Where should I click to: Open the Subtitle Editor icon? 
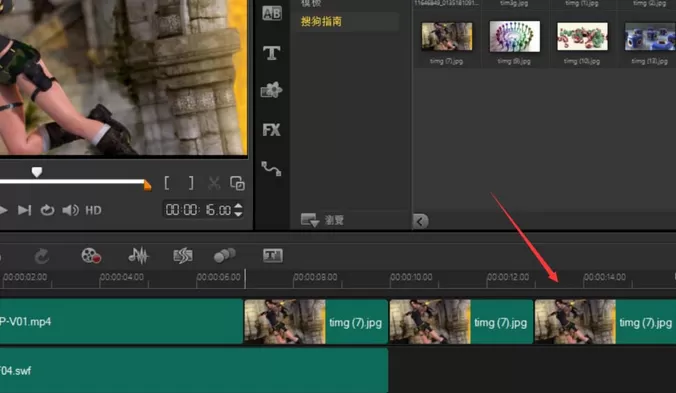(x=273, y=256)
